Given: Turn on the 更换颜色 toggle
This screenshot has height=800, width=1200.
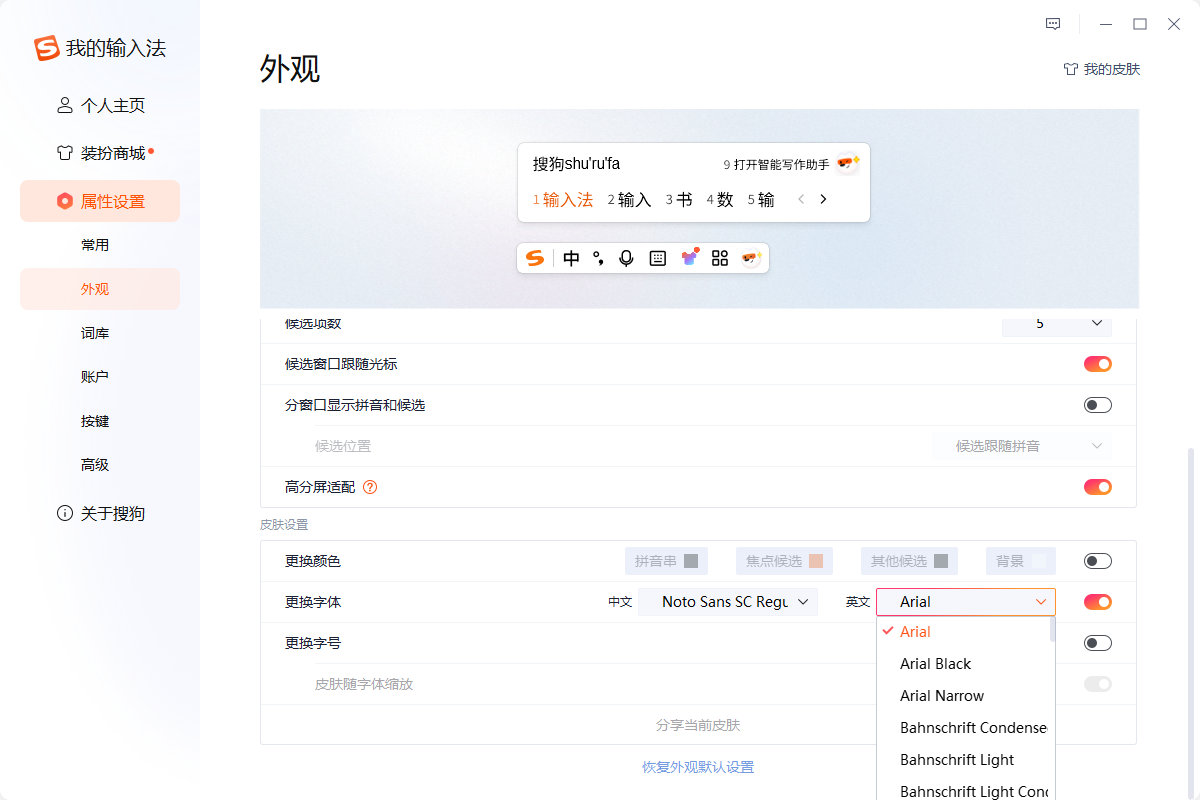Looking at the screenshot, I should click(x=1096, y=561).
